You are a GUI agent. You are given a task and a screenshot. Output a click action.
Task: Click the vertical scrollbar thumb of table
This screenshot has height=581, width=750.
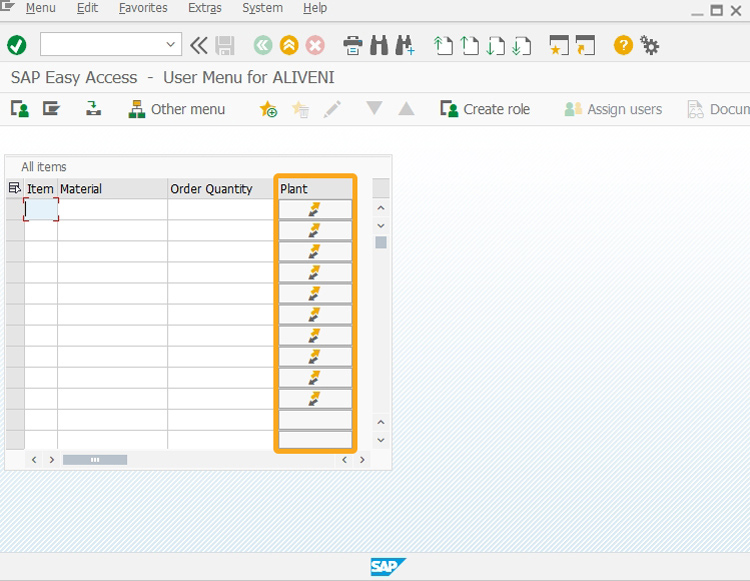(x=381, y=242)
